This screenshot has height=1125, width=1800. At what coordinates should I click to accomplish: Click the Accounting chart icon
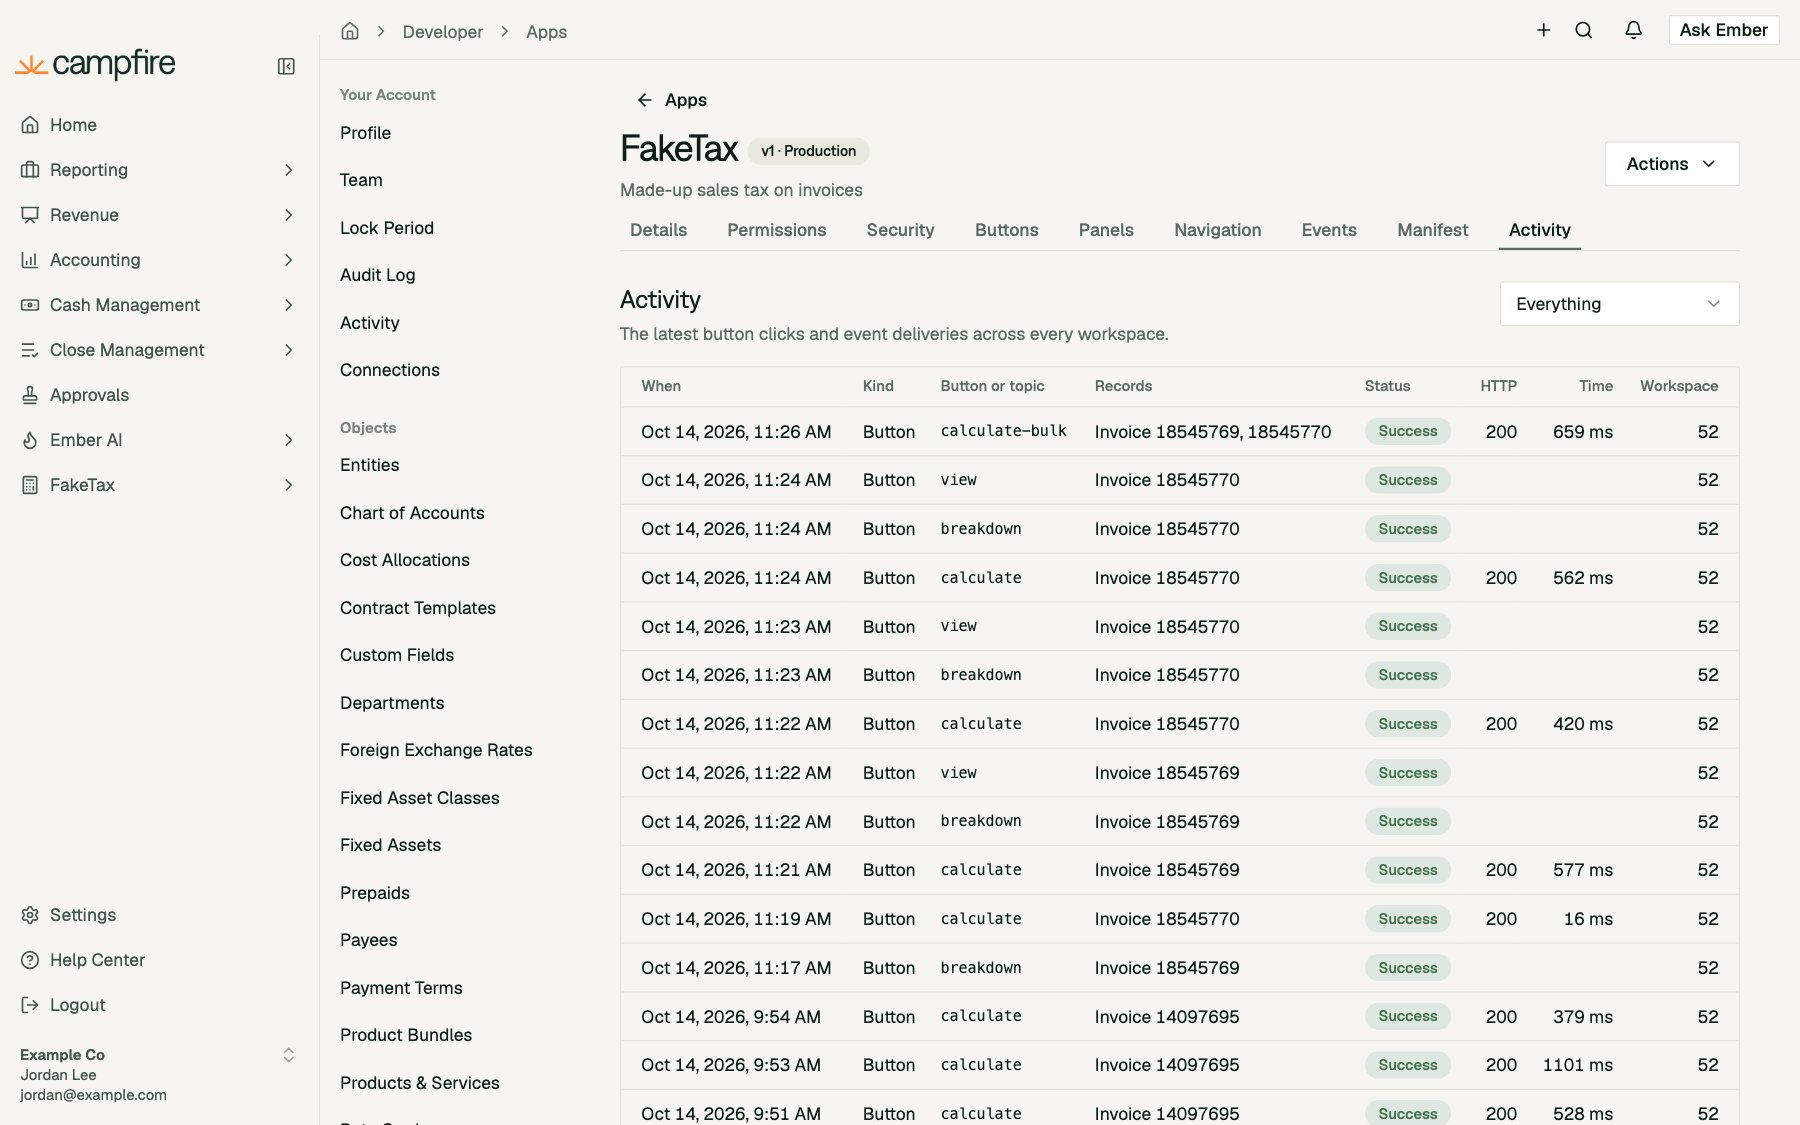pyautogui.click(x=30, y=260)
